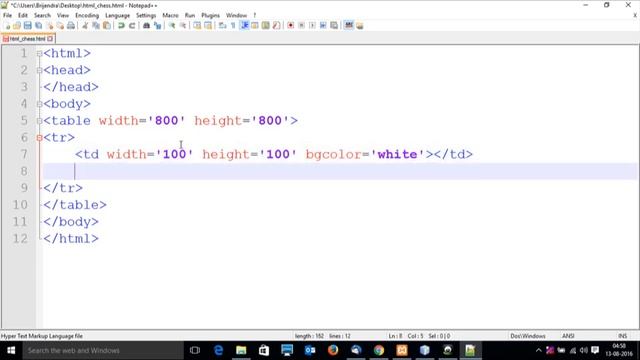Click the ANSI encoding status field
640x360 pixels.
(568, 336)
